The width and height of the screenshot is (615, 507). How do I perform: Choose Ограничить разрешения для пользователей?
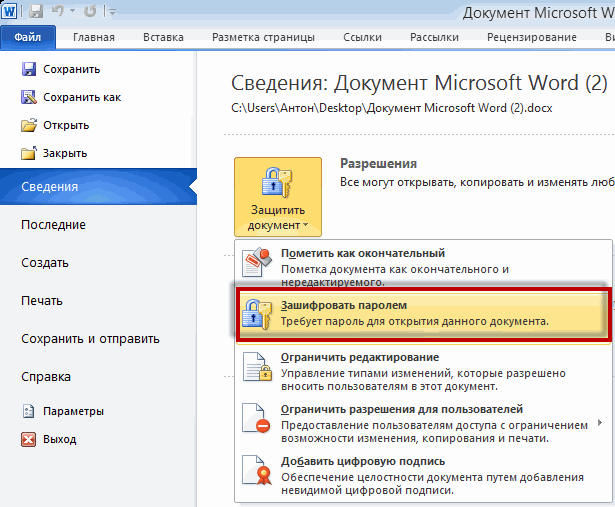[x=424, y=423]
